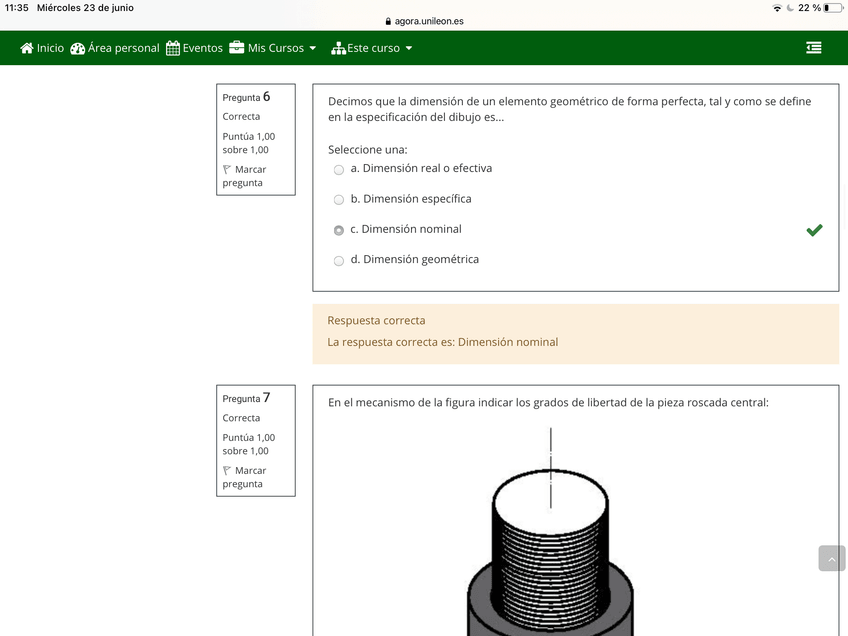Select option a. Dimensión real o efectiva

pos(339,170)
